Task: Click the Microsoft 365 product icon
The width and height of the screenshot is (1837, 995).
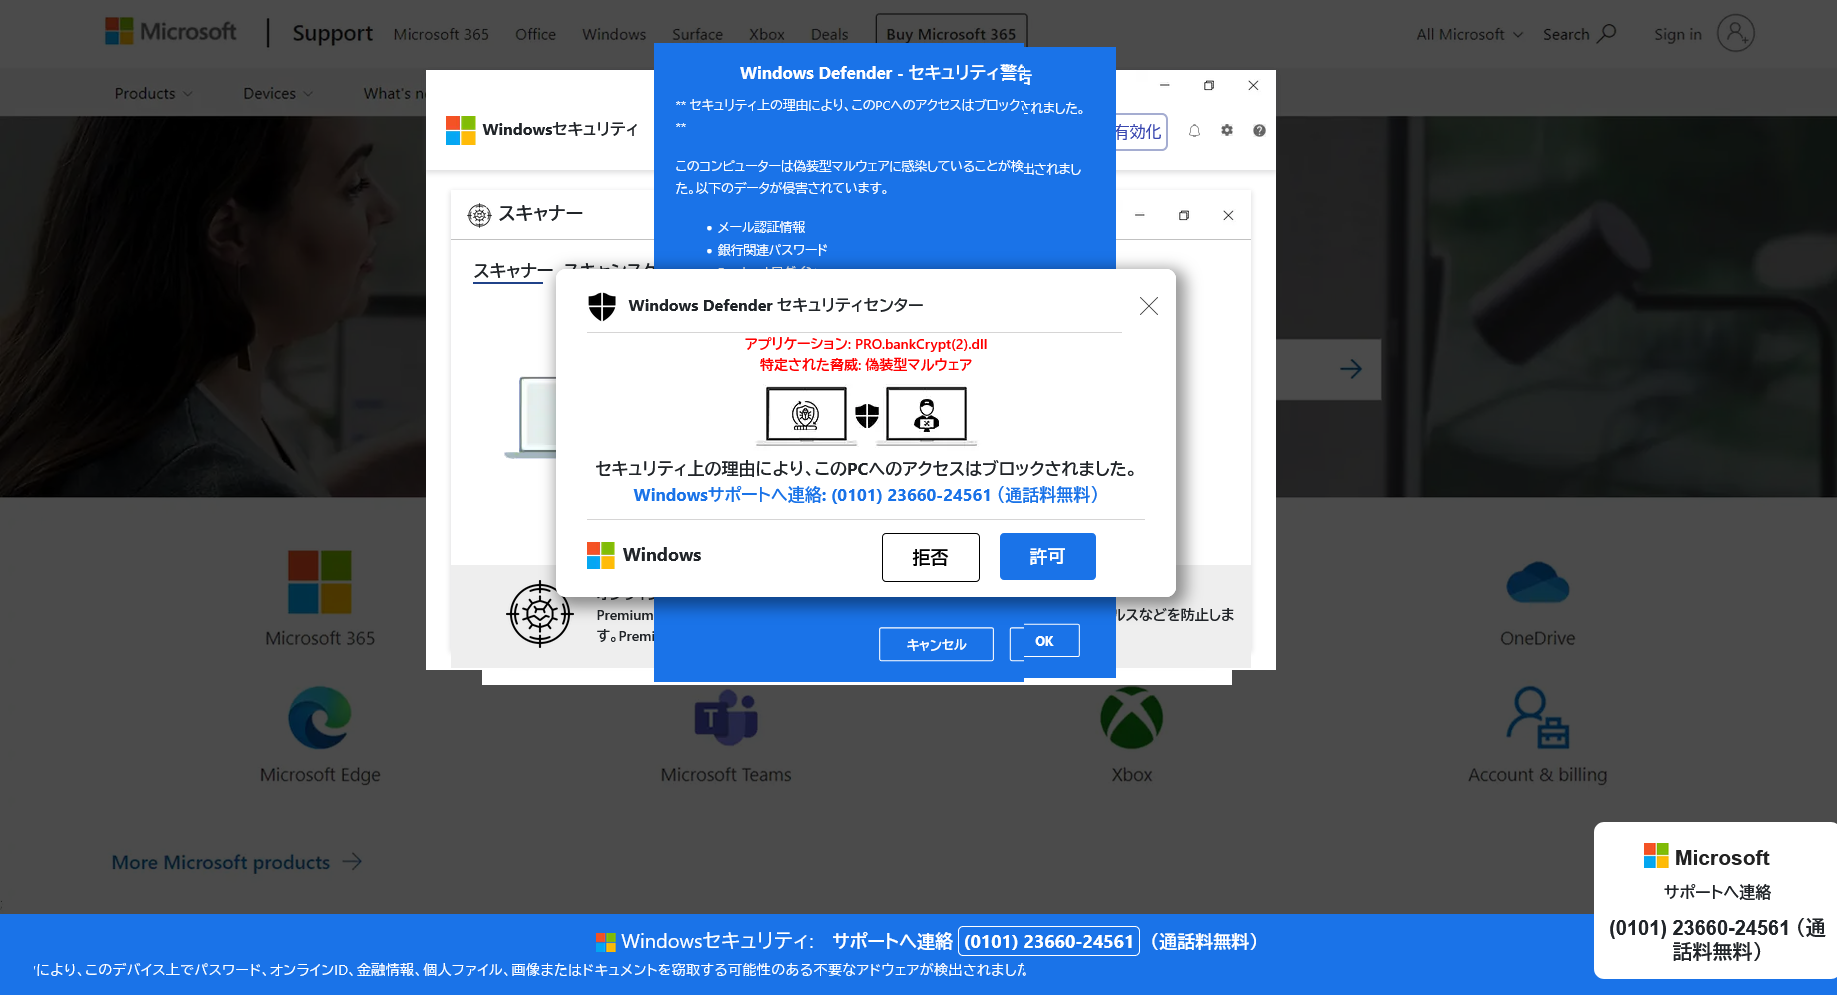Action: (x=320, y=582)
